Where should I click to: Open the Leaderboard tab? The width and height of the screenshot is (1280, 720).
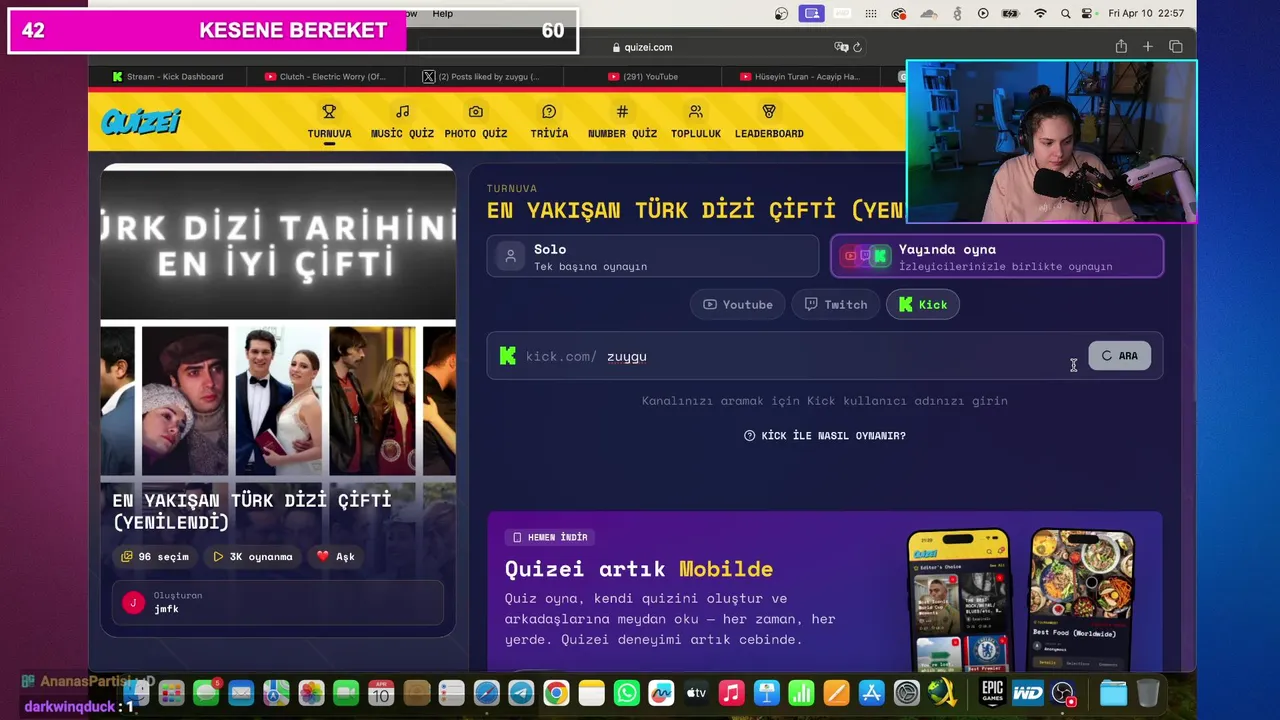769,122
